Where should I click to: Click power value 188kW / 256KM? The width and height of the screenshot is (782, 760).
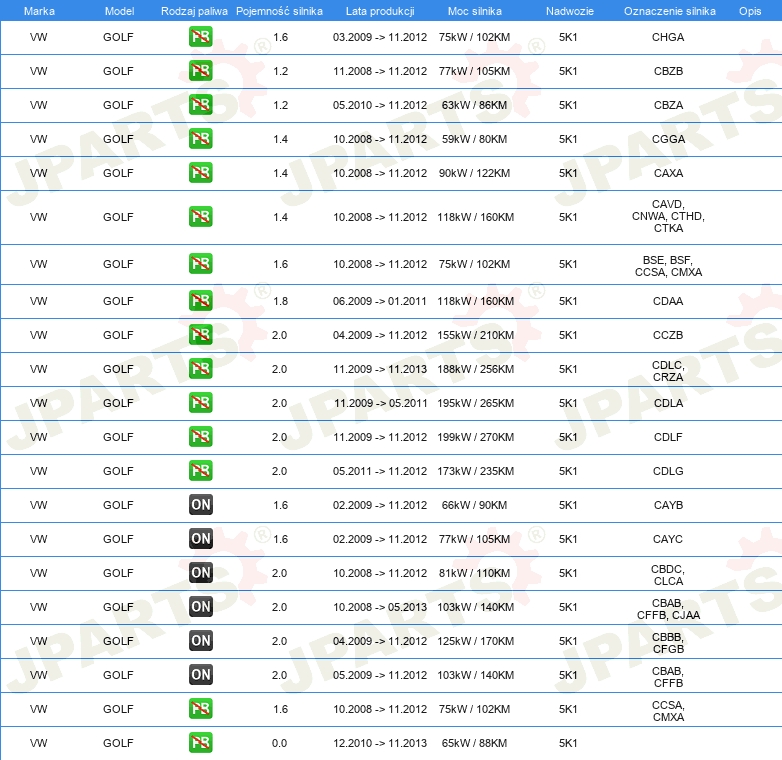475,369
